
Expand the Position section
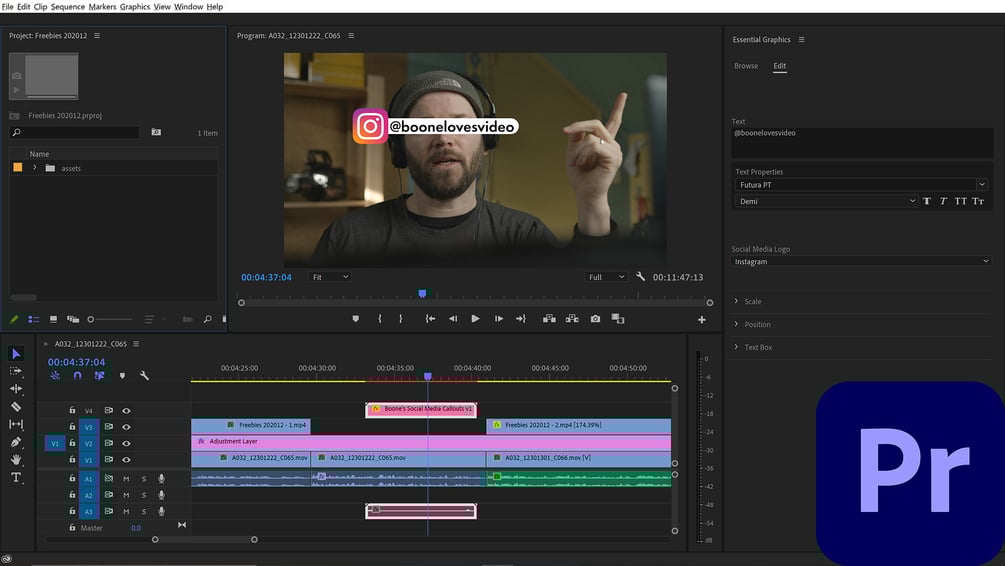(x=736, y=324)
